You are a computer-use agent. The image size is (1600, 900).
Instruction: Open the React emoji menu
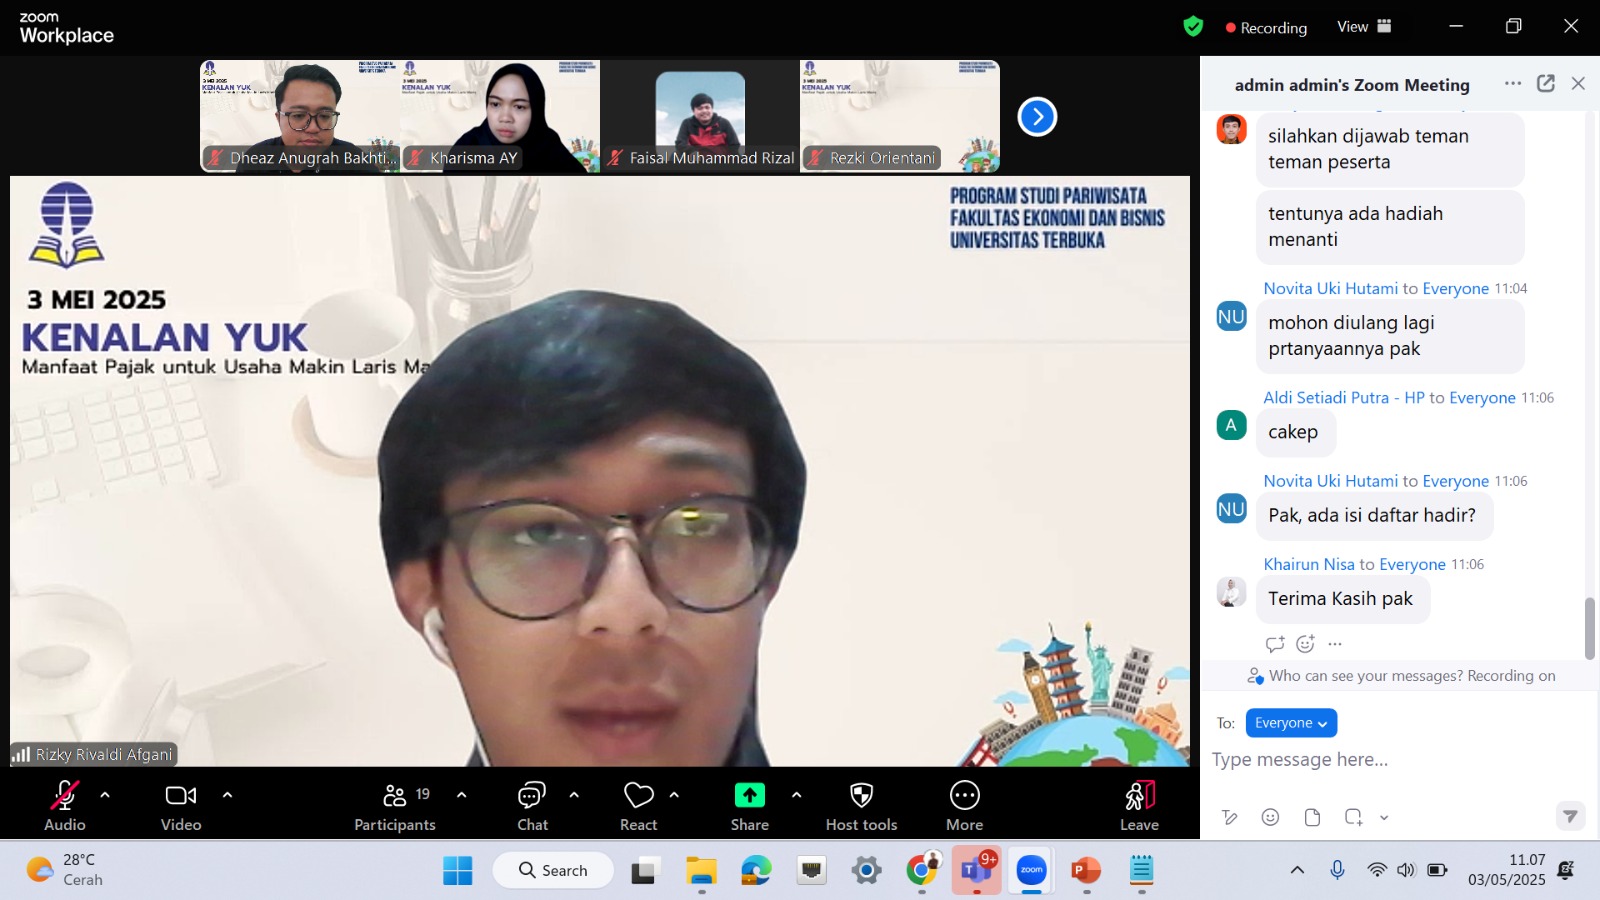[638, 805]
